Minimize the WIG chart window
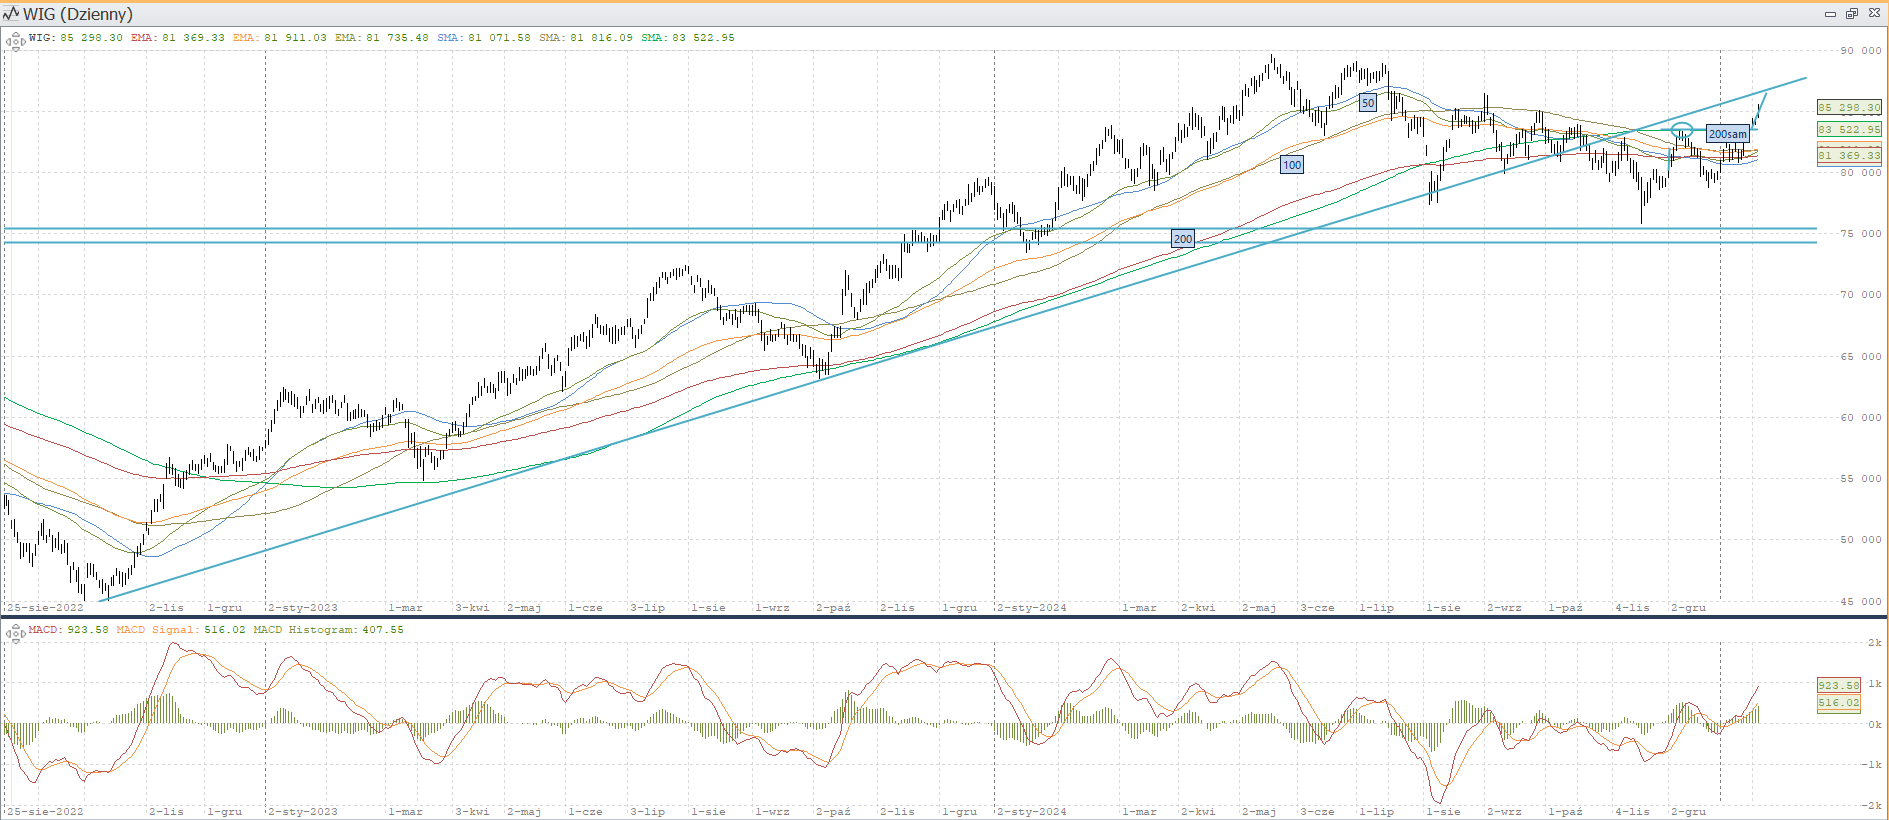This screenshot has width=1889, height=820. 1830,14
